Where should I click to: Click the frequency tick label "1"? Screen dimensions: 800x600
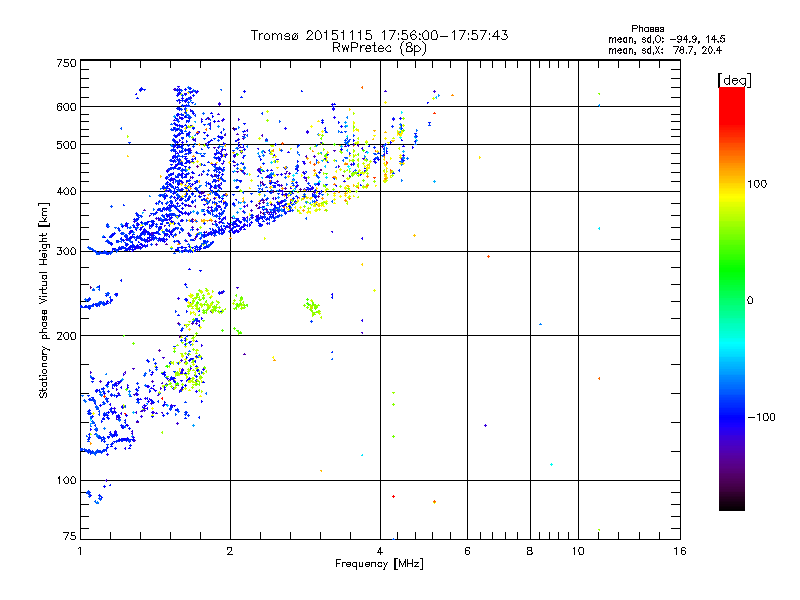[x=80, y=551]
